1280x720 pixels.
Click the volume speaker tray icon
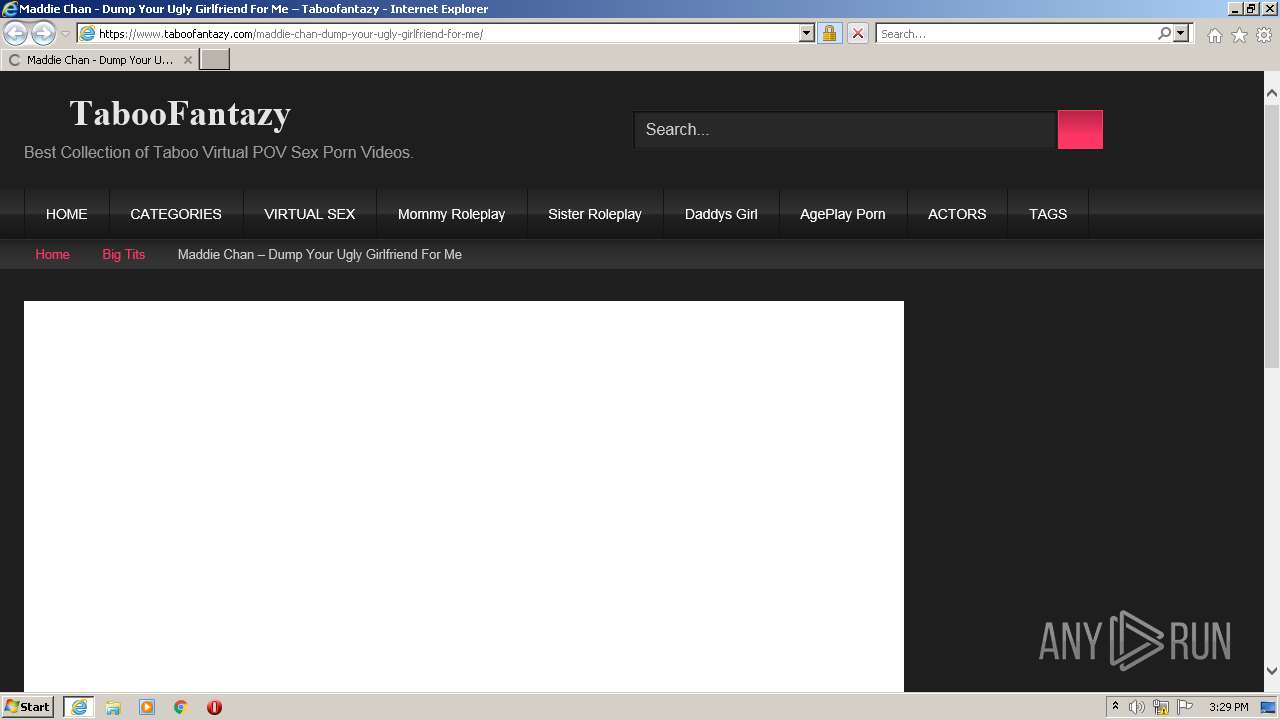[1137, 707]
